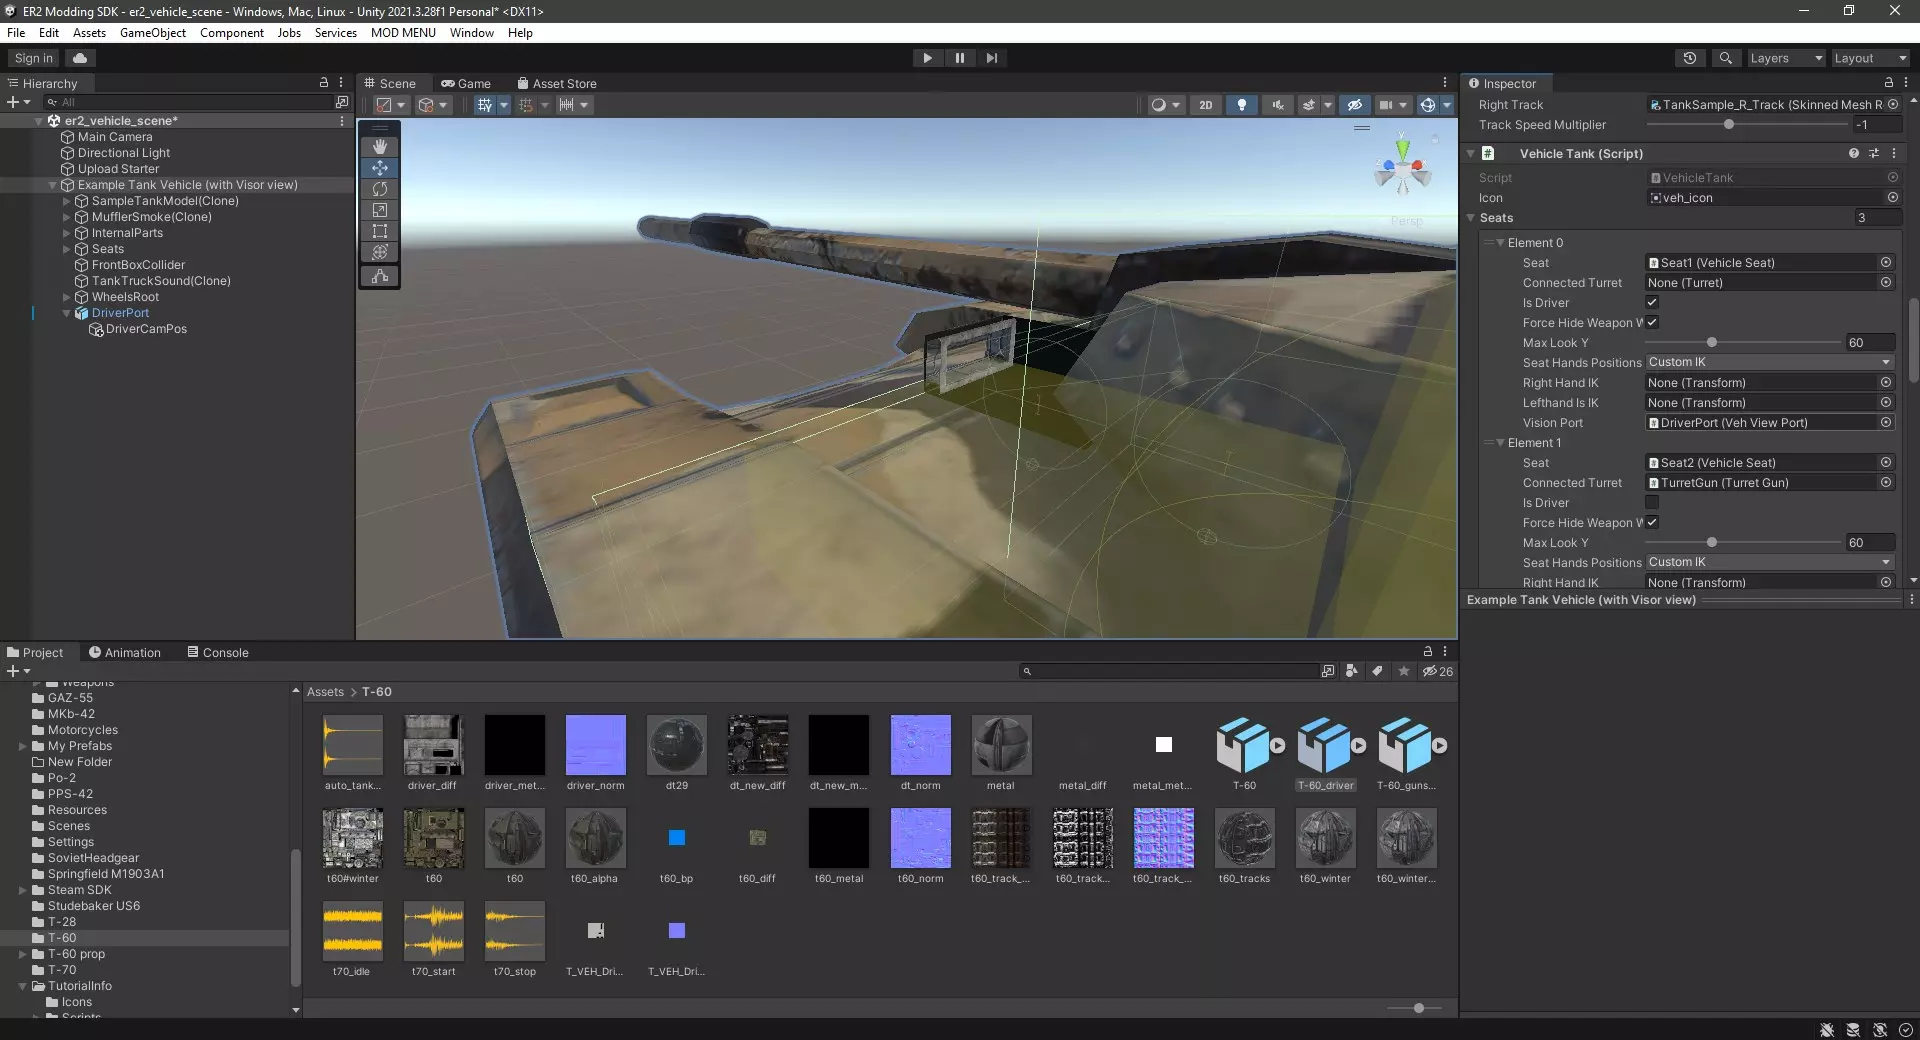
Task: Uncheck Is Driver for Element 0
Action: click(1652, 302)
